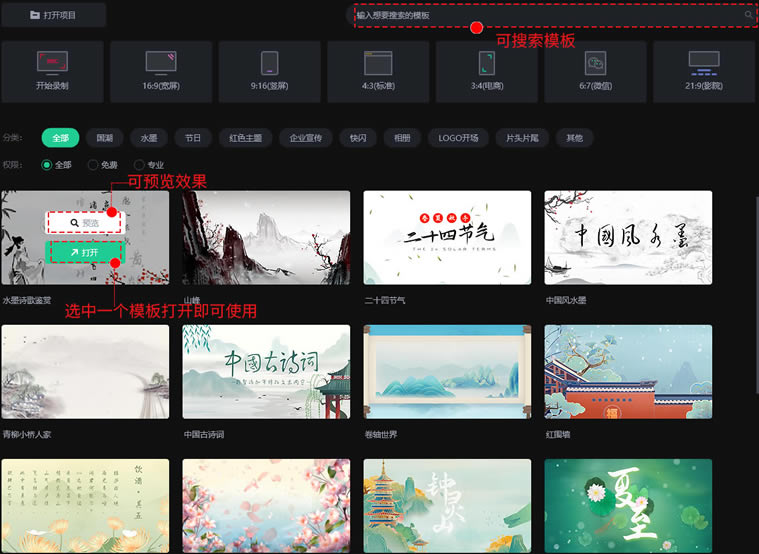Click the 打开项目 button
759x554 pixels.
pos(54,15)
